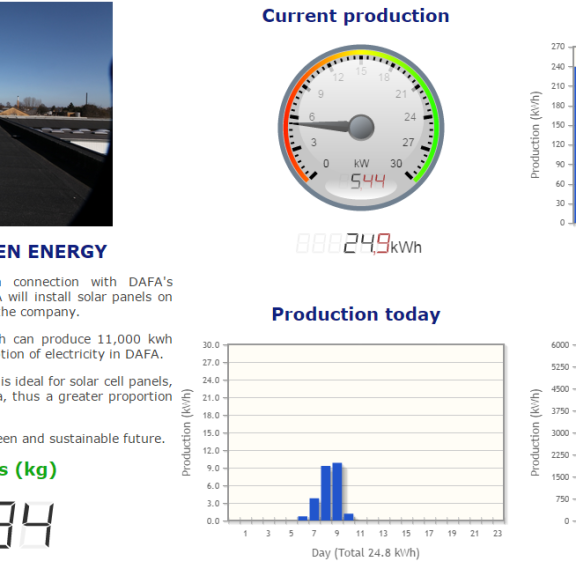
Task: Click the gauge needle center hub
Action: 361,127
